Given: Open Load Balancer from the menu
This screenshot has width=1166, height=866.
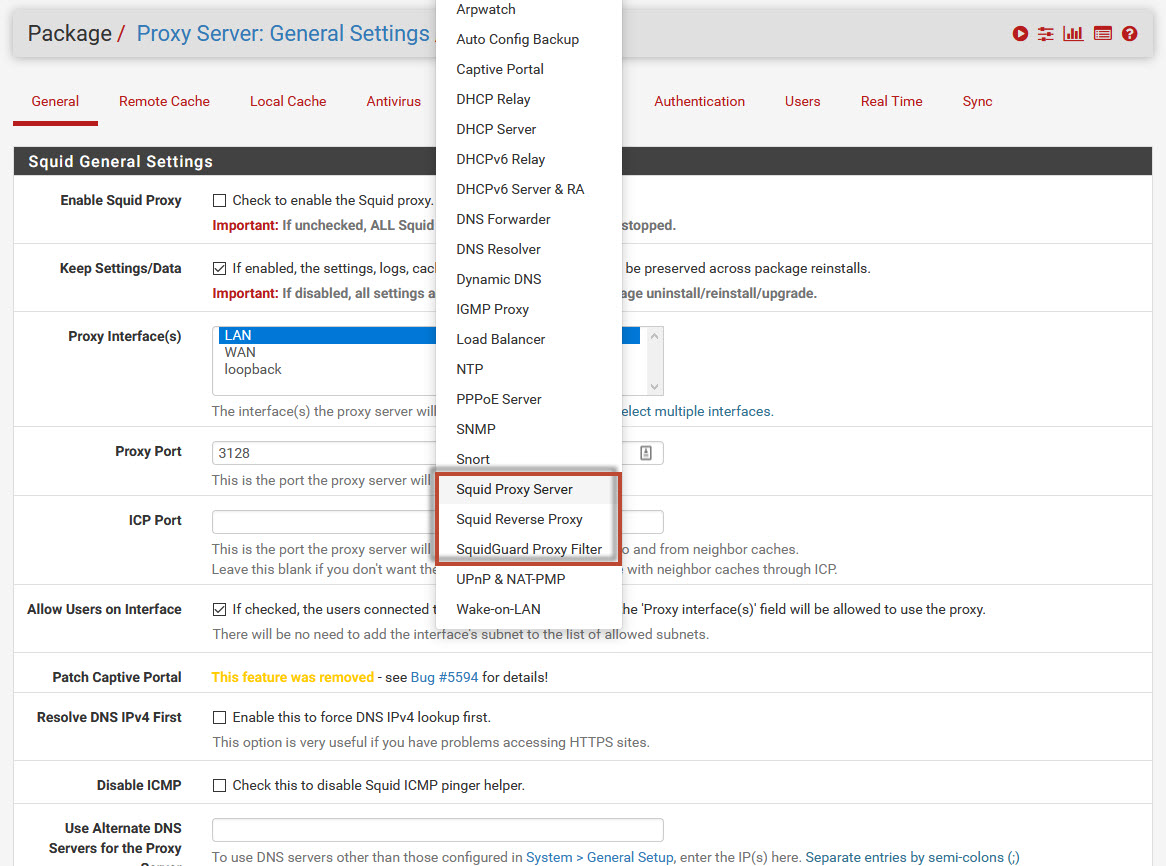Looking at the screenshot, I should click(x=529, y=339).
